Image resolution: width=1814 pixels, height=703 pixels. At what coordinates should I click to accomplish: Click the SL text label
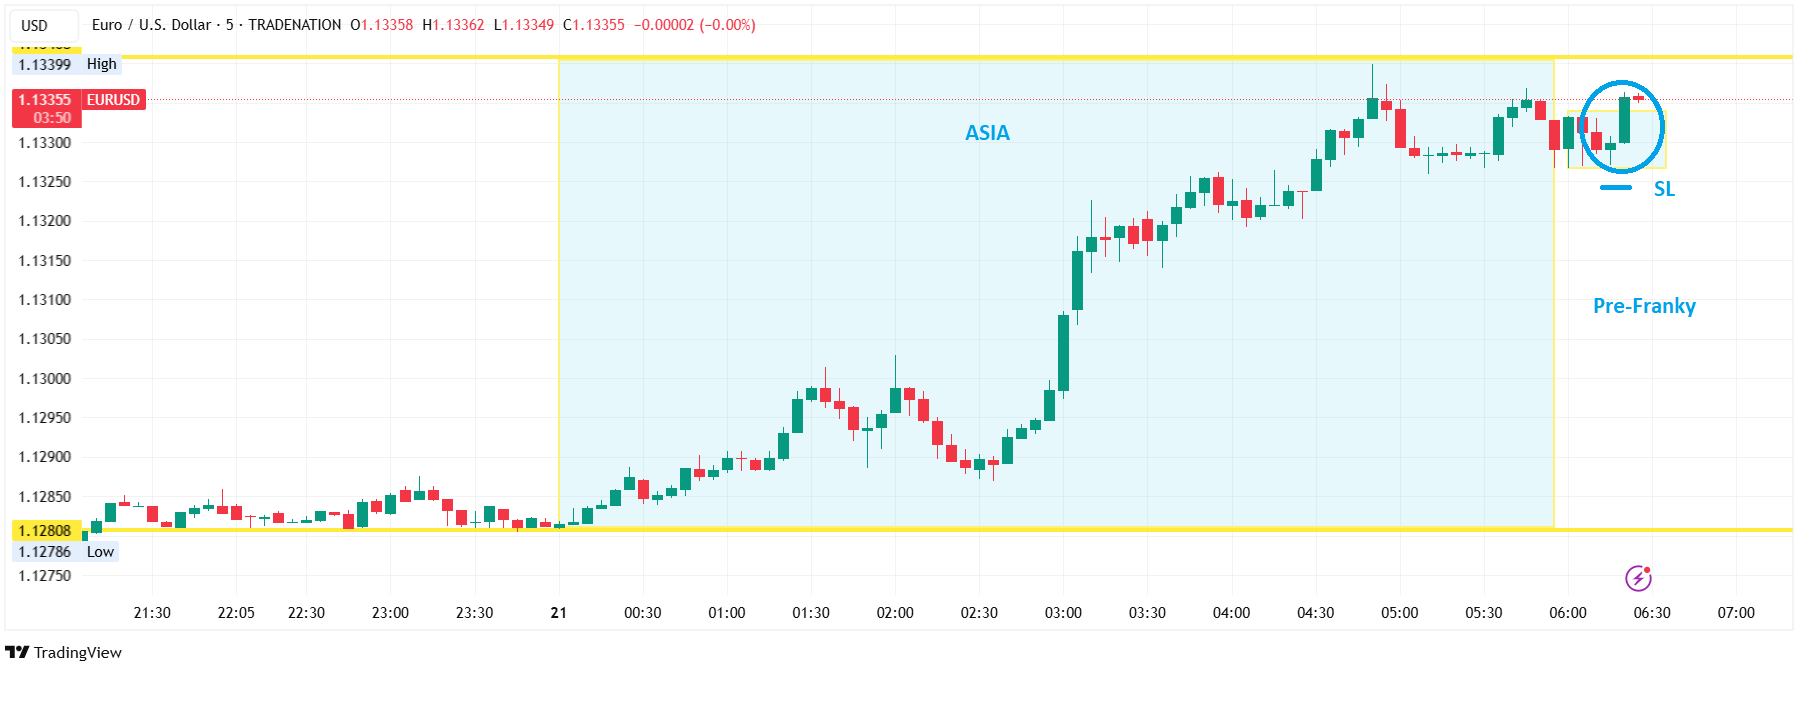(x=1664, y=189)
